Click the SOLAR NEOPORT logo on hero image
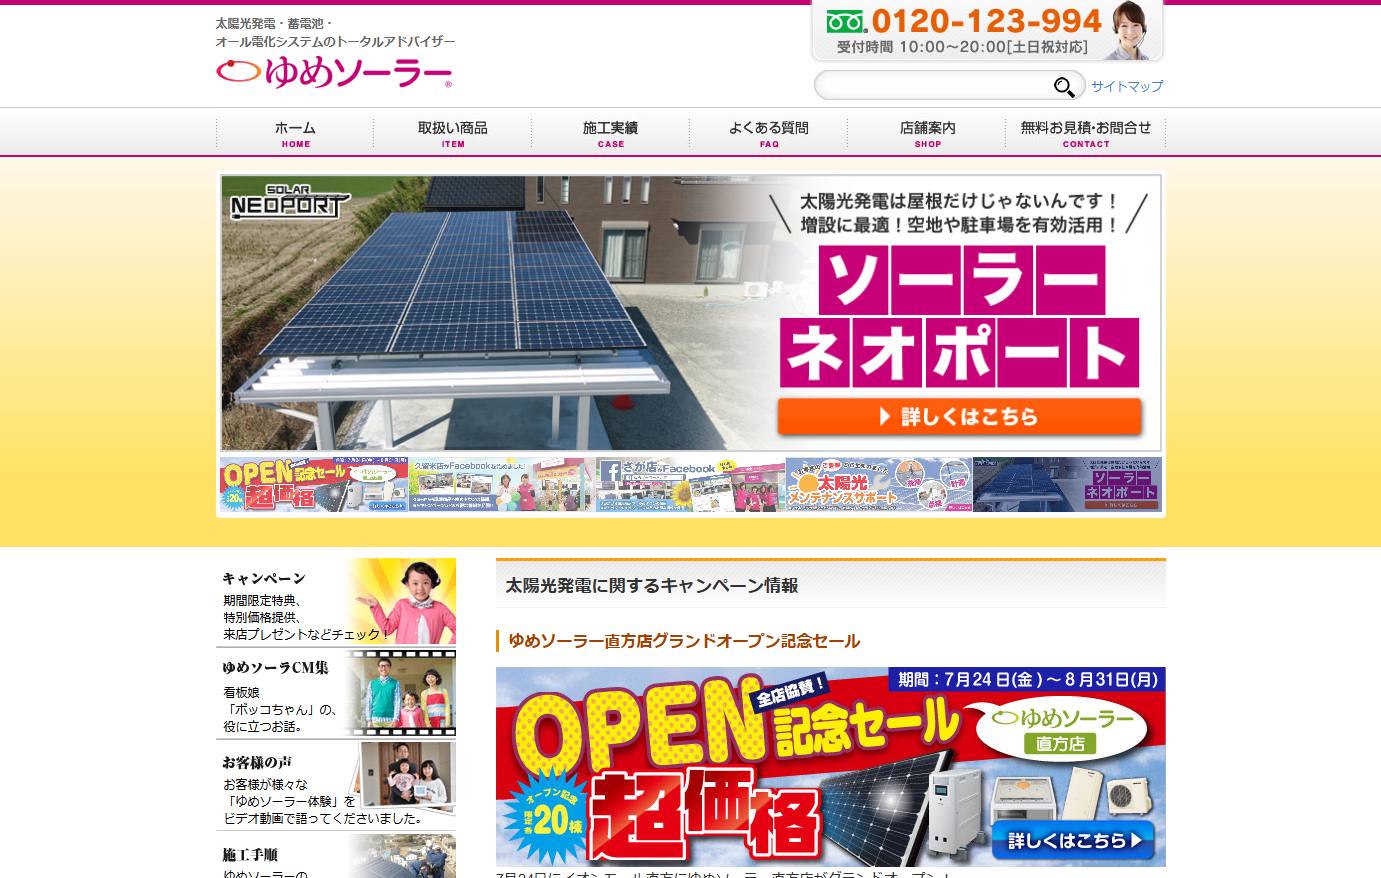The width and height of the screenshot is (1381, 878). [289, 201]
